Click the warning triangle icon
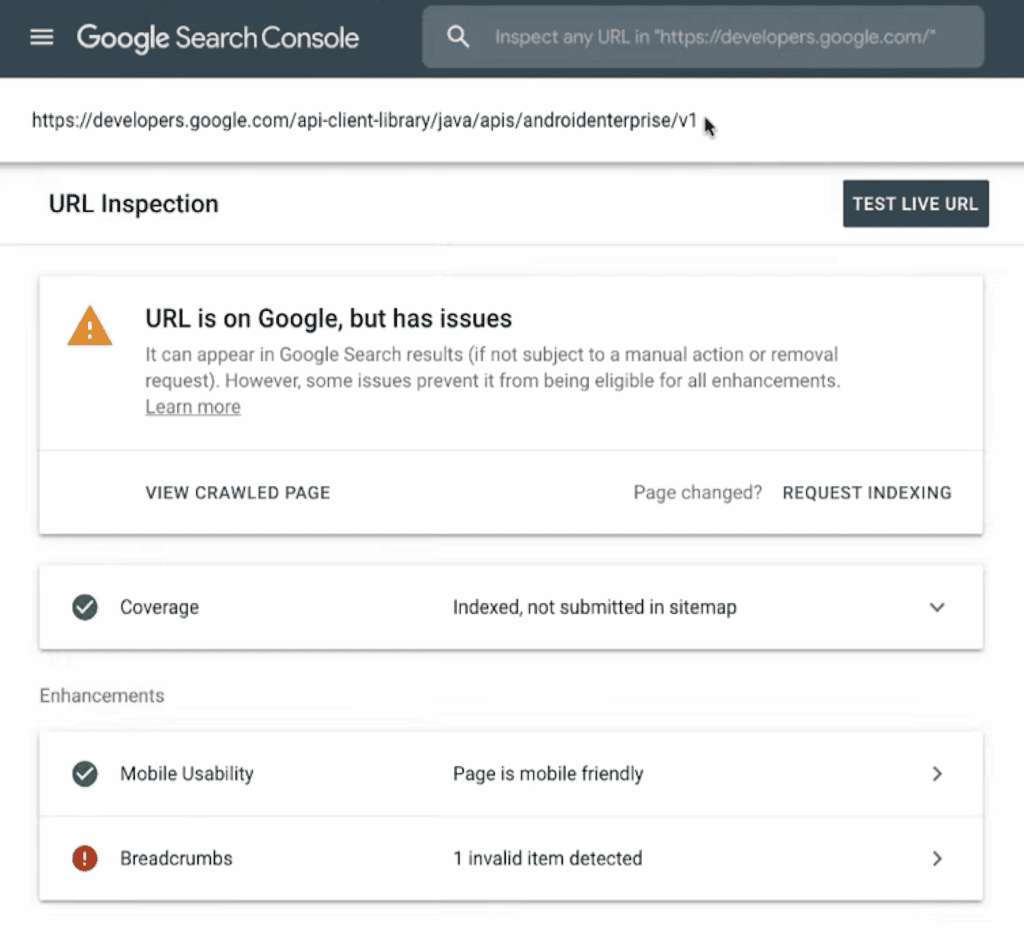 89,325
